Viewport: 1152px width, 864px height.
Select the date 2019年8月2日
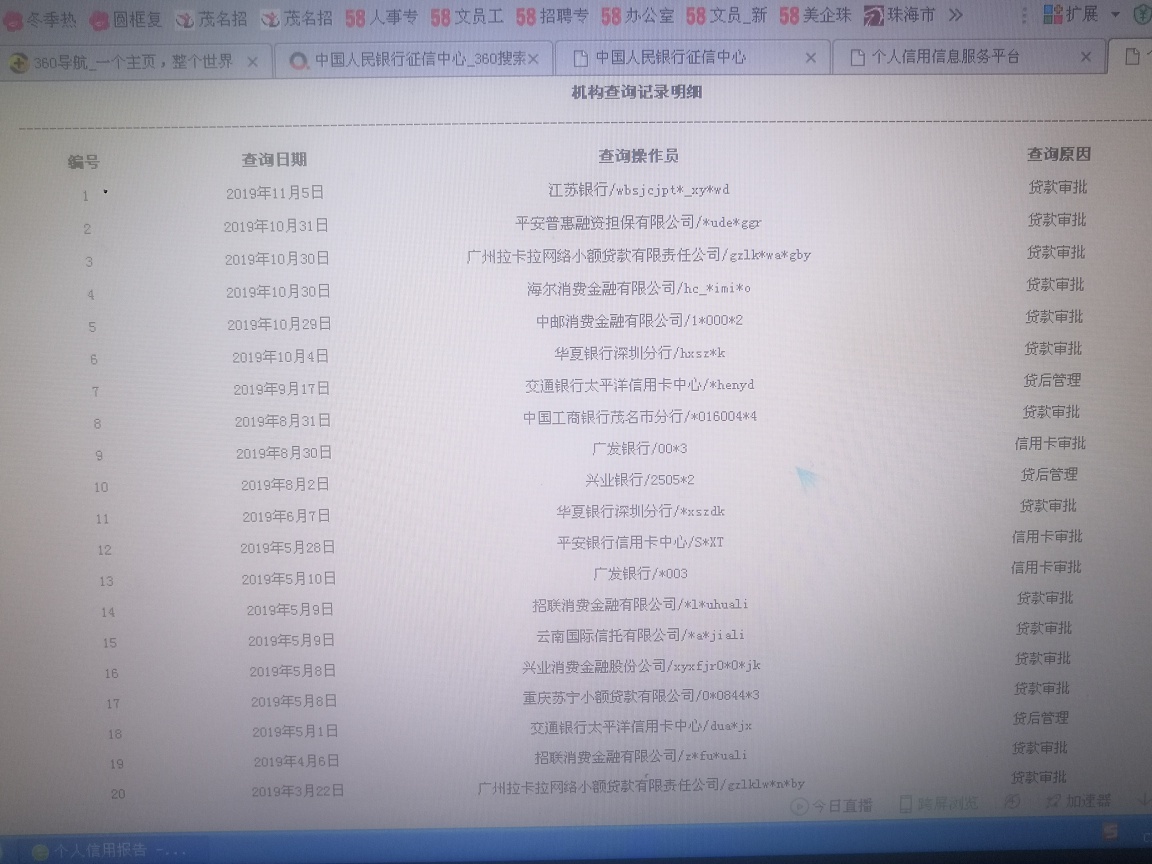[x=285, y=485]
